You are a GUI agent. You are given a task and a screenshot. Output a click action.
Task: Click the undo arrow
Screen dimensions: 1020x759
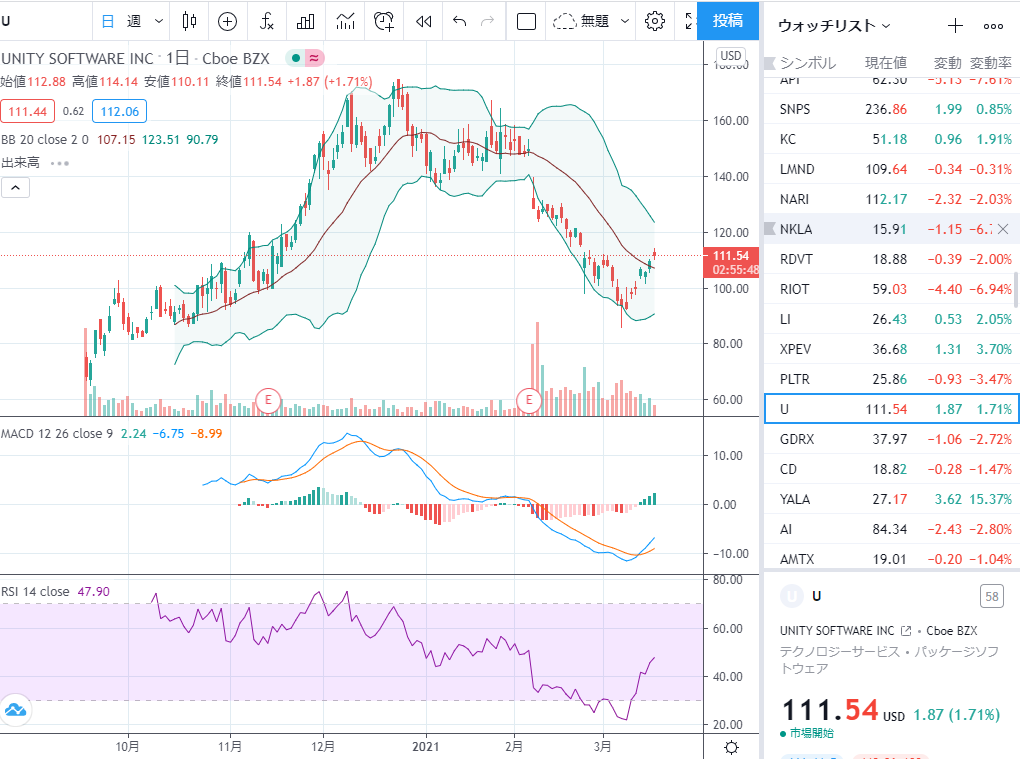click(x=459, y=21)
